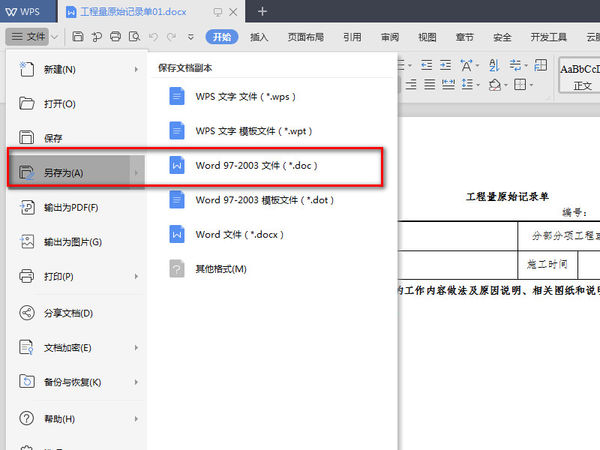Click the Save icon in quick toolbar
This screenshot has width=600, height=450.
coord(78,37)
